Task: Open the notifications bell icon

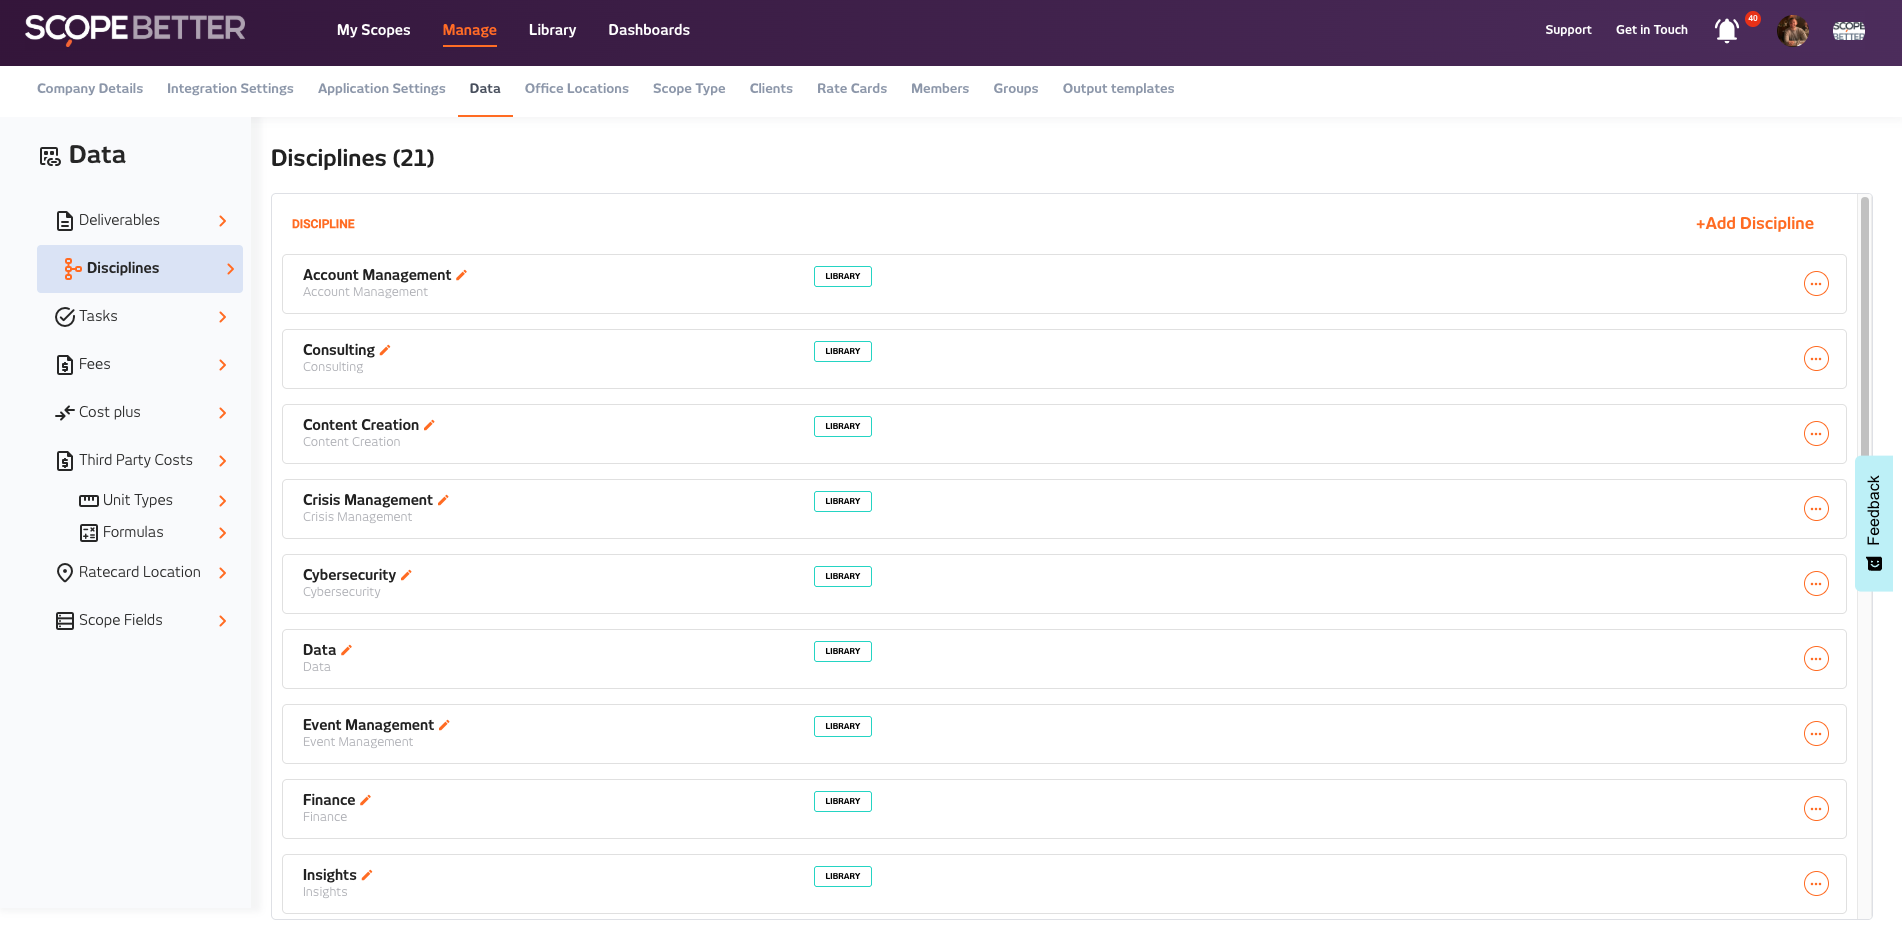Action: point(1726,31)
